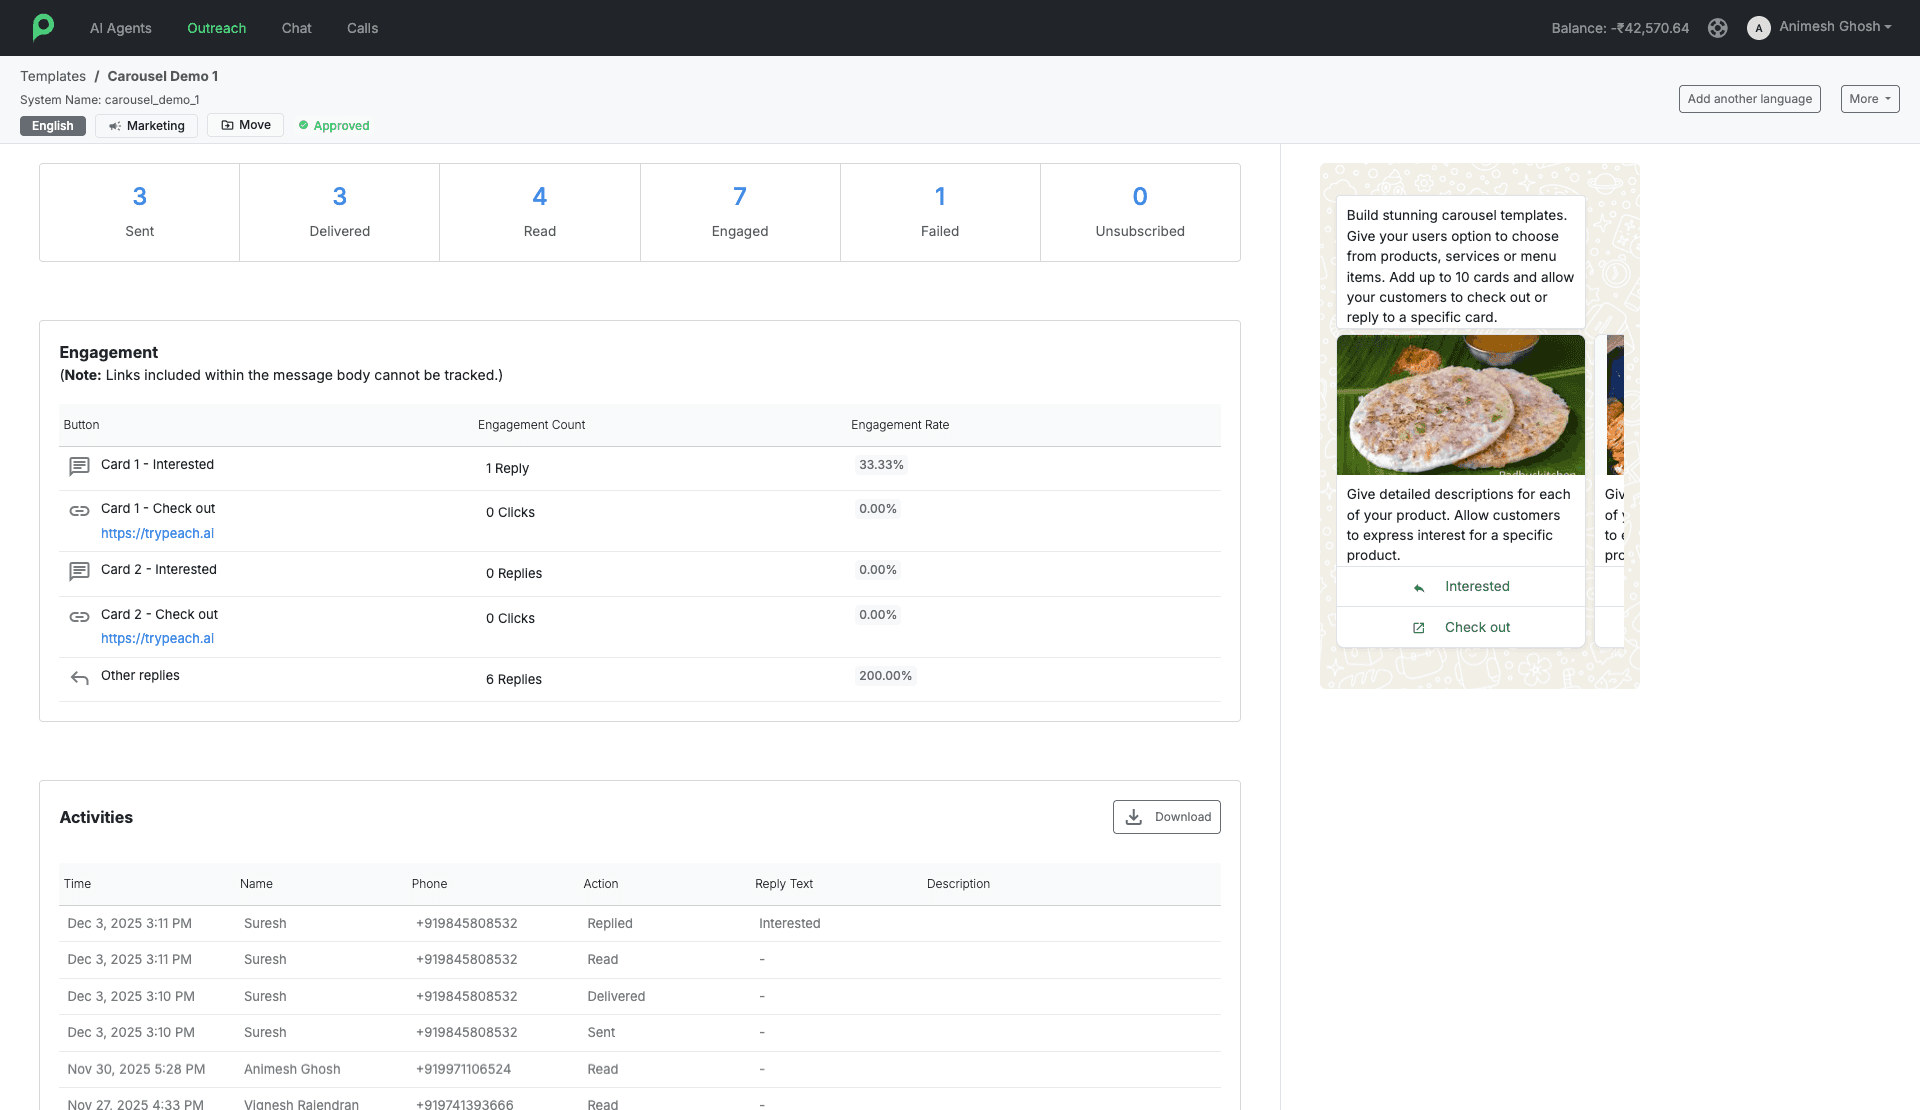Open the help support icon
This screenshot has height=1110, width=1920.
(1717, 28)
